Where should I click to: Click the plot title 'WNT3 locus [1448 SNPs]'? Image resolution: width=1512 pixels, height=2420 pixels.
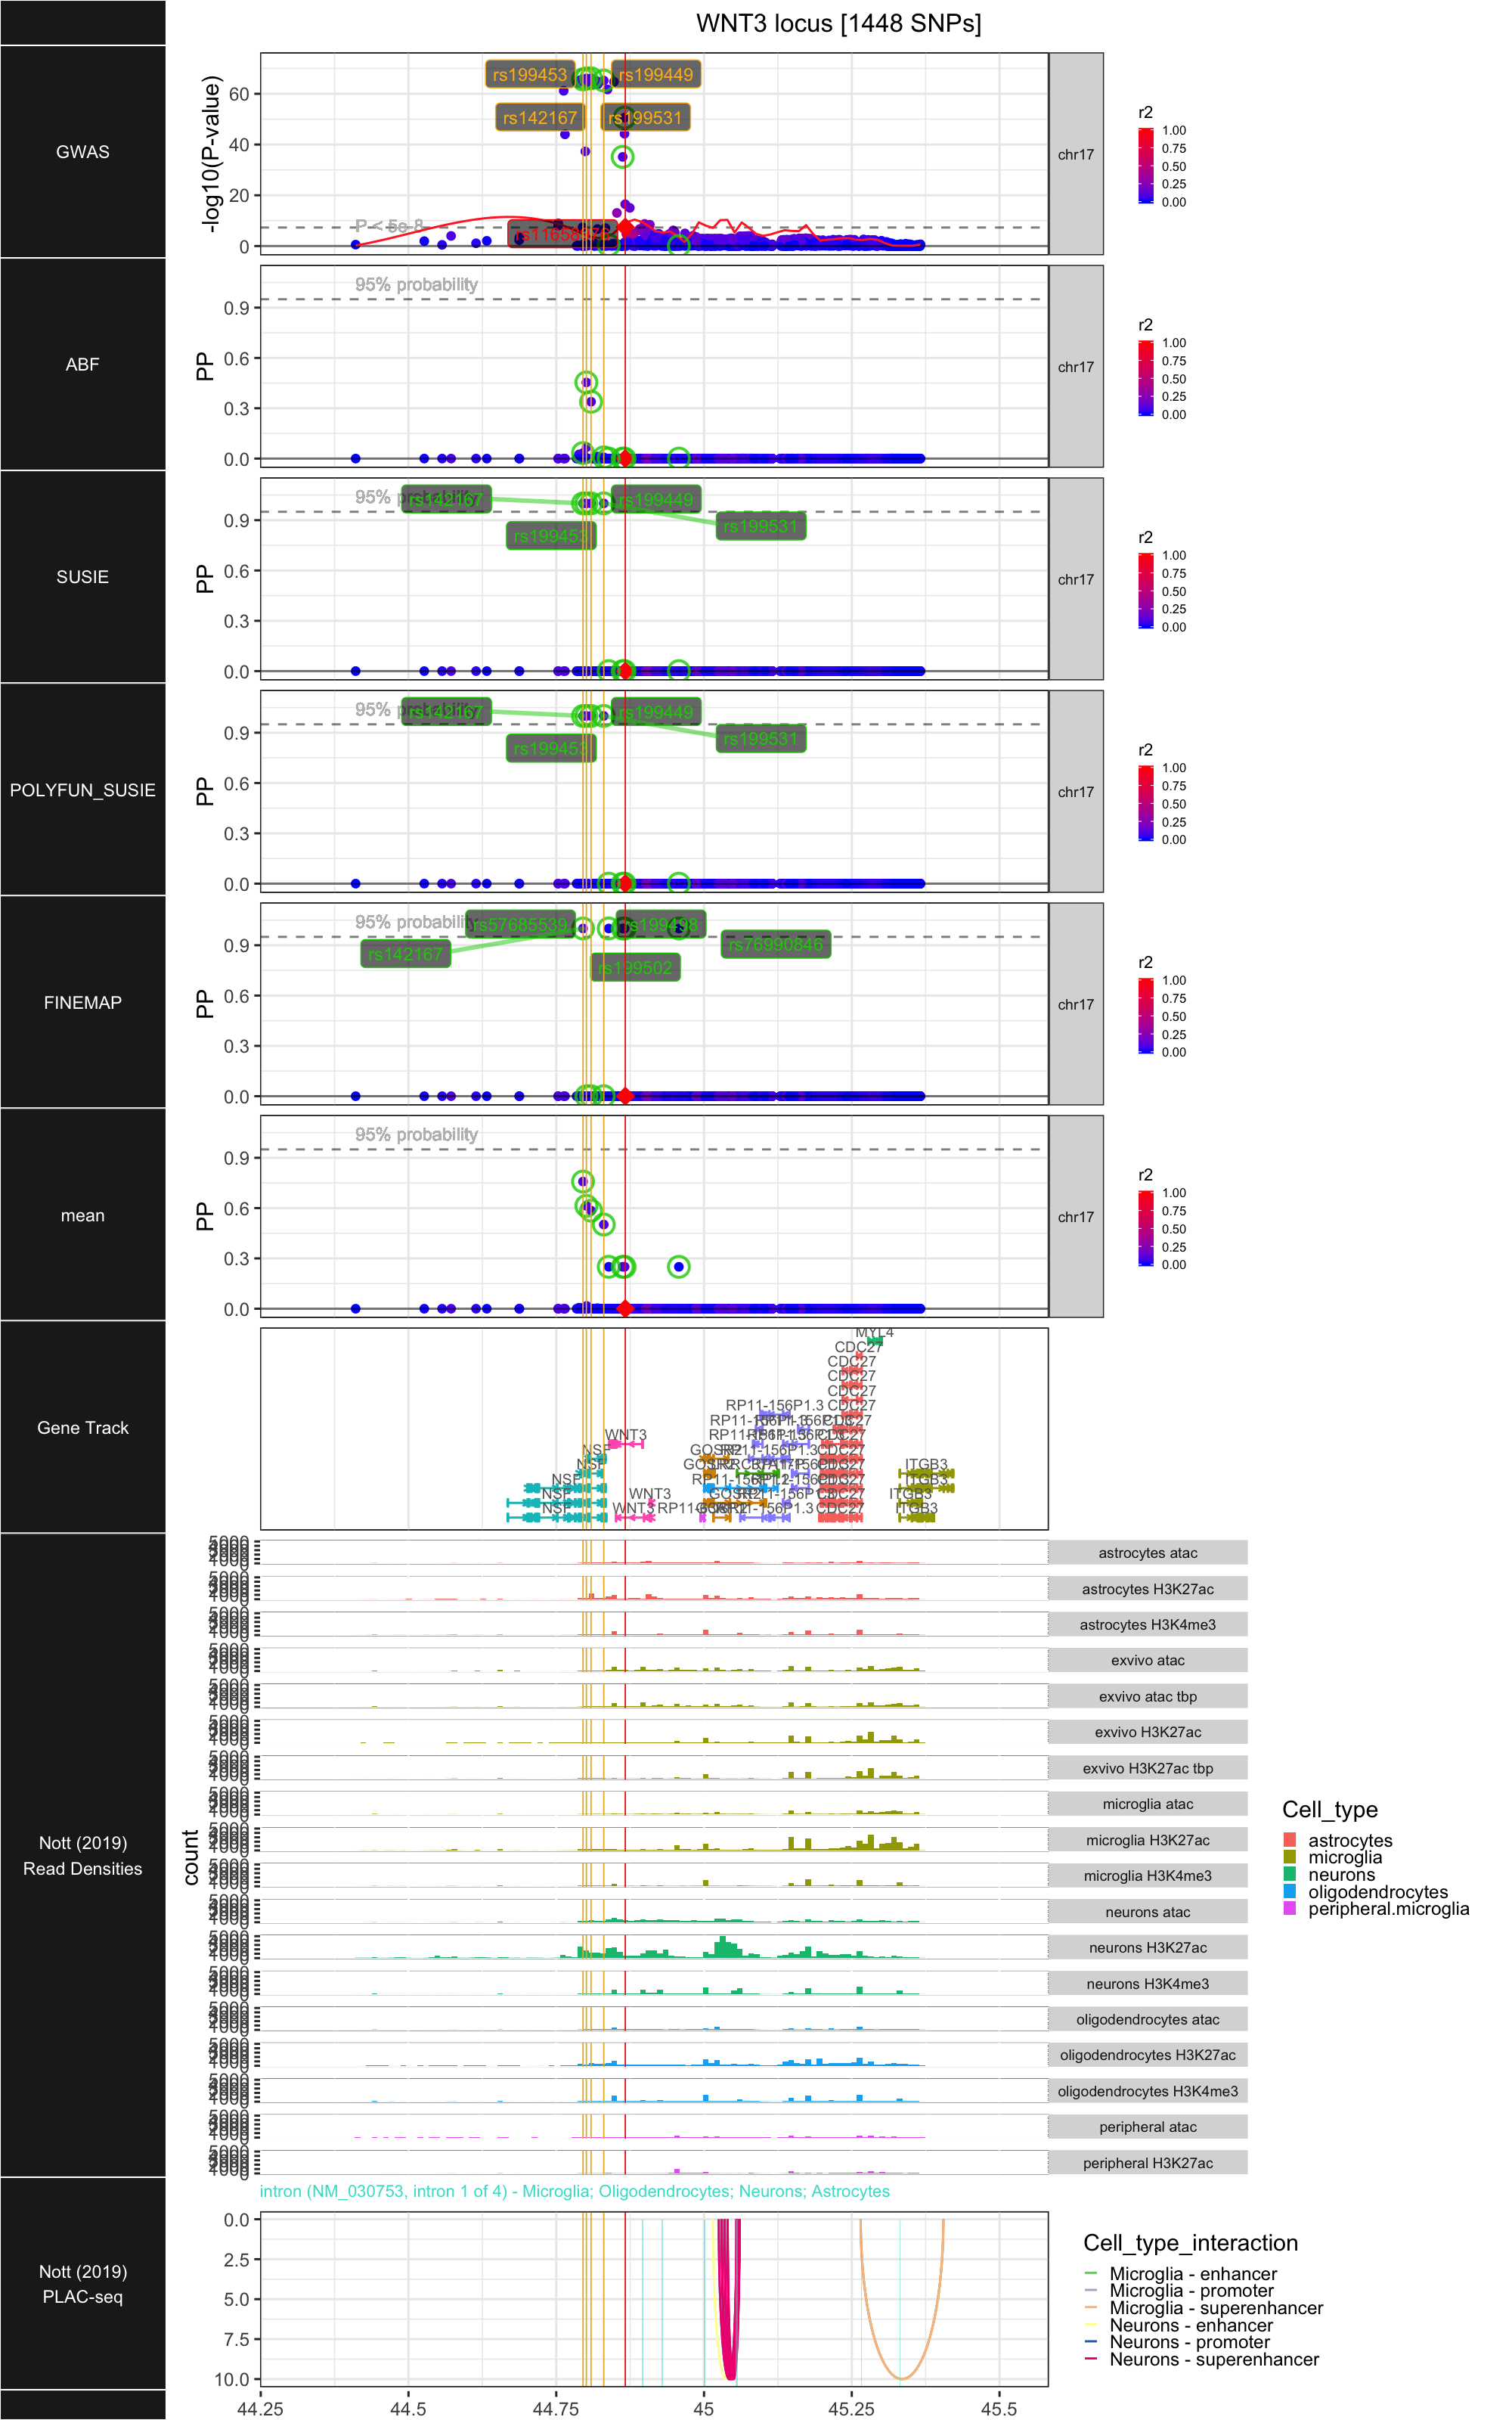pyautogui.click(x=838, y=24)
